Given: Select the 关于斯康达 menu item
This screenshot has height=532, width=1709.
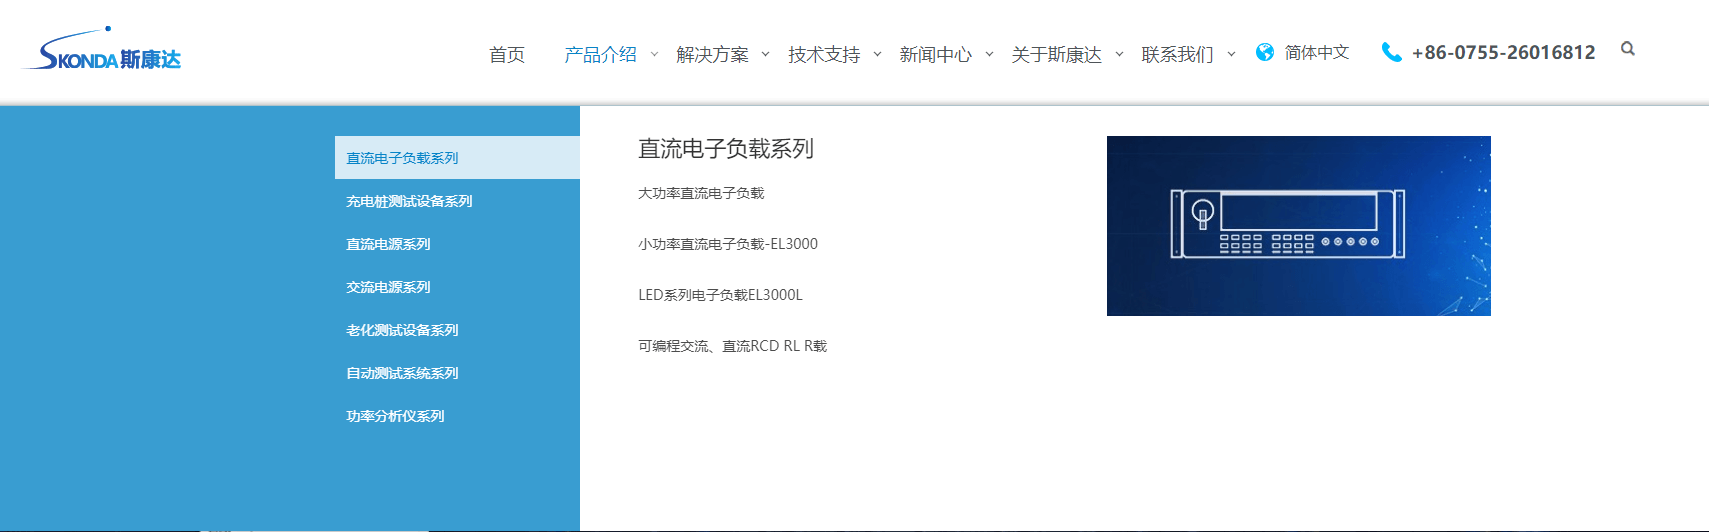Looking at the screenshot, I should click(1056, 54).
